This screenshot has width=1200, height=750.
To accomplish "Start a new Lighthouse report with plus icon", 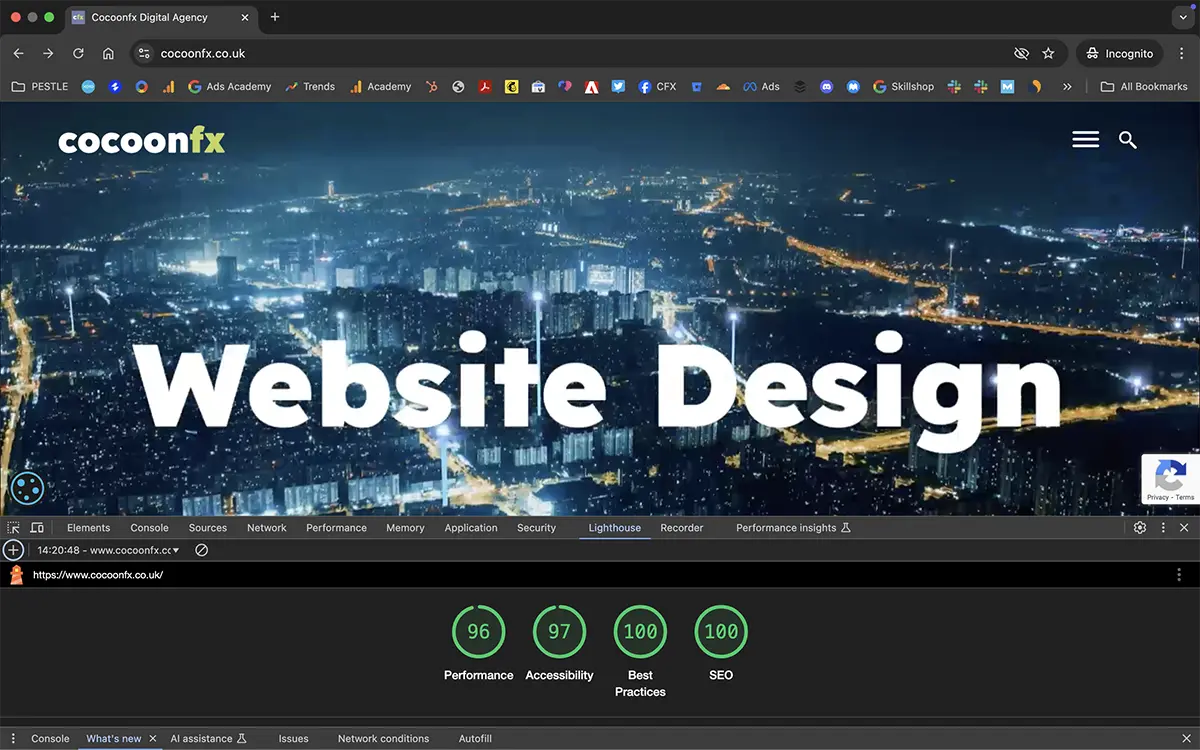I will point(13,550).
